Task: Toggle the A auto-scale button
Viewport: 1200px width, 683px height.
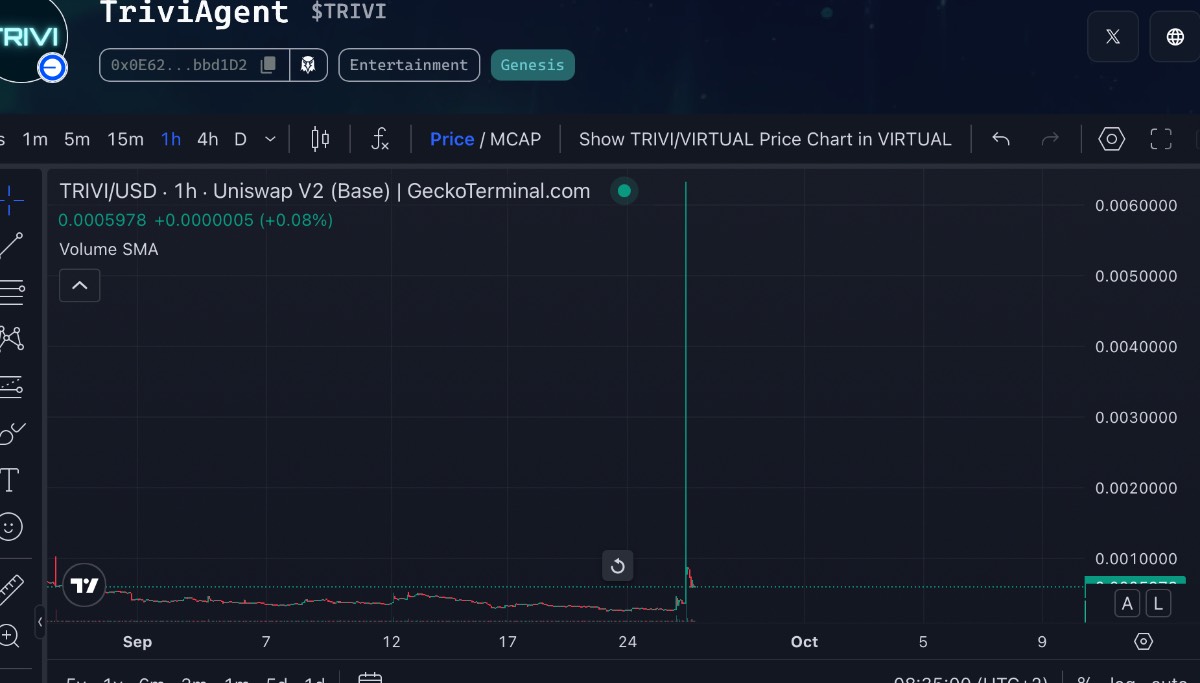Action: coord(1127,603)
